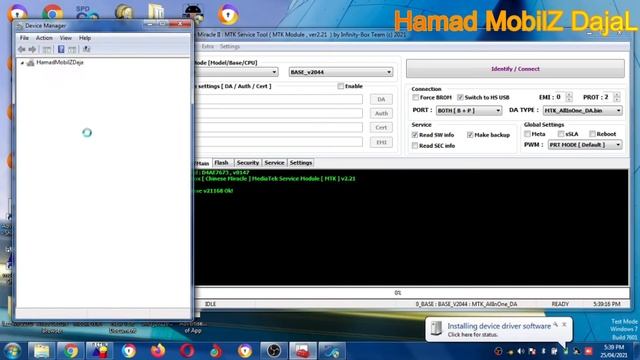This screenshot has height=360, width=640.
Task: Adjust the PROT value stepper
Action: (617, 97)
